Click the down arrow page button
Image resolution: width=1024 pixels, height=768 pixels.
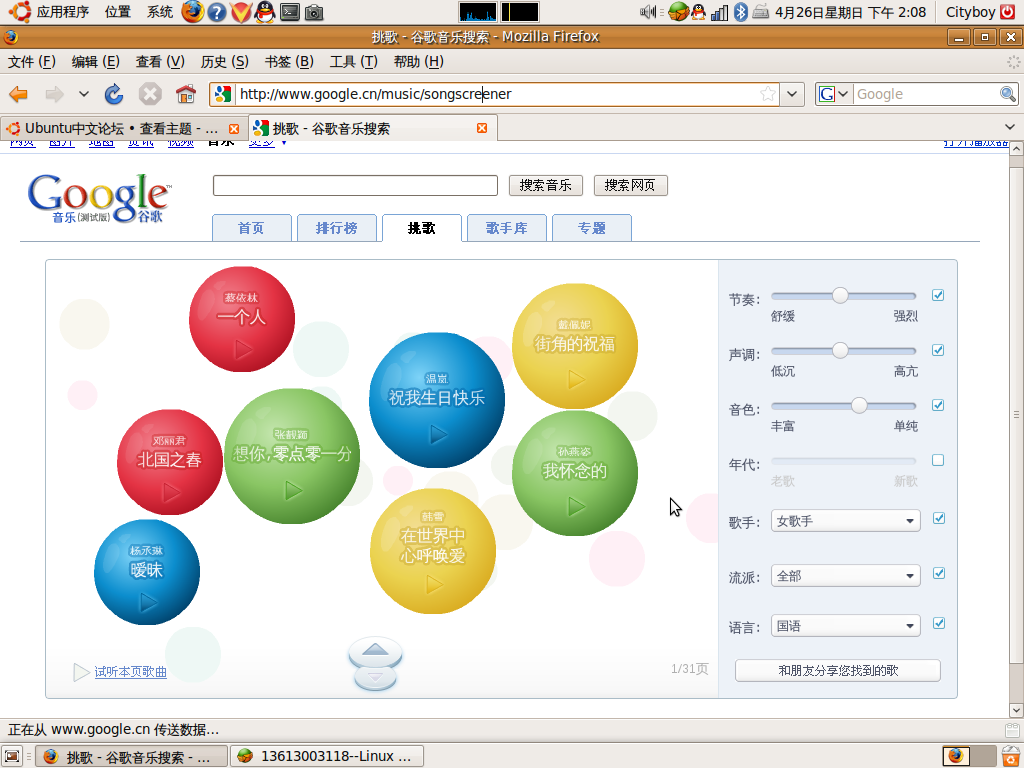[x=375, y=679]
